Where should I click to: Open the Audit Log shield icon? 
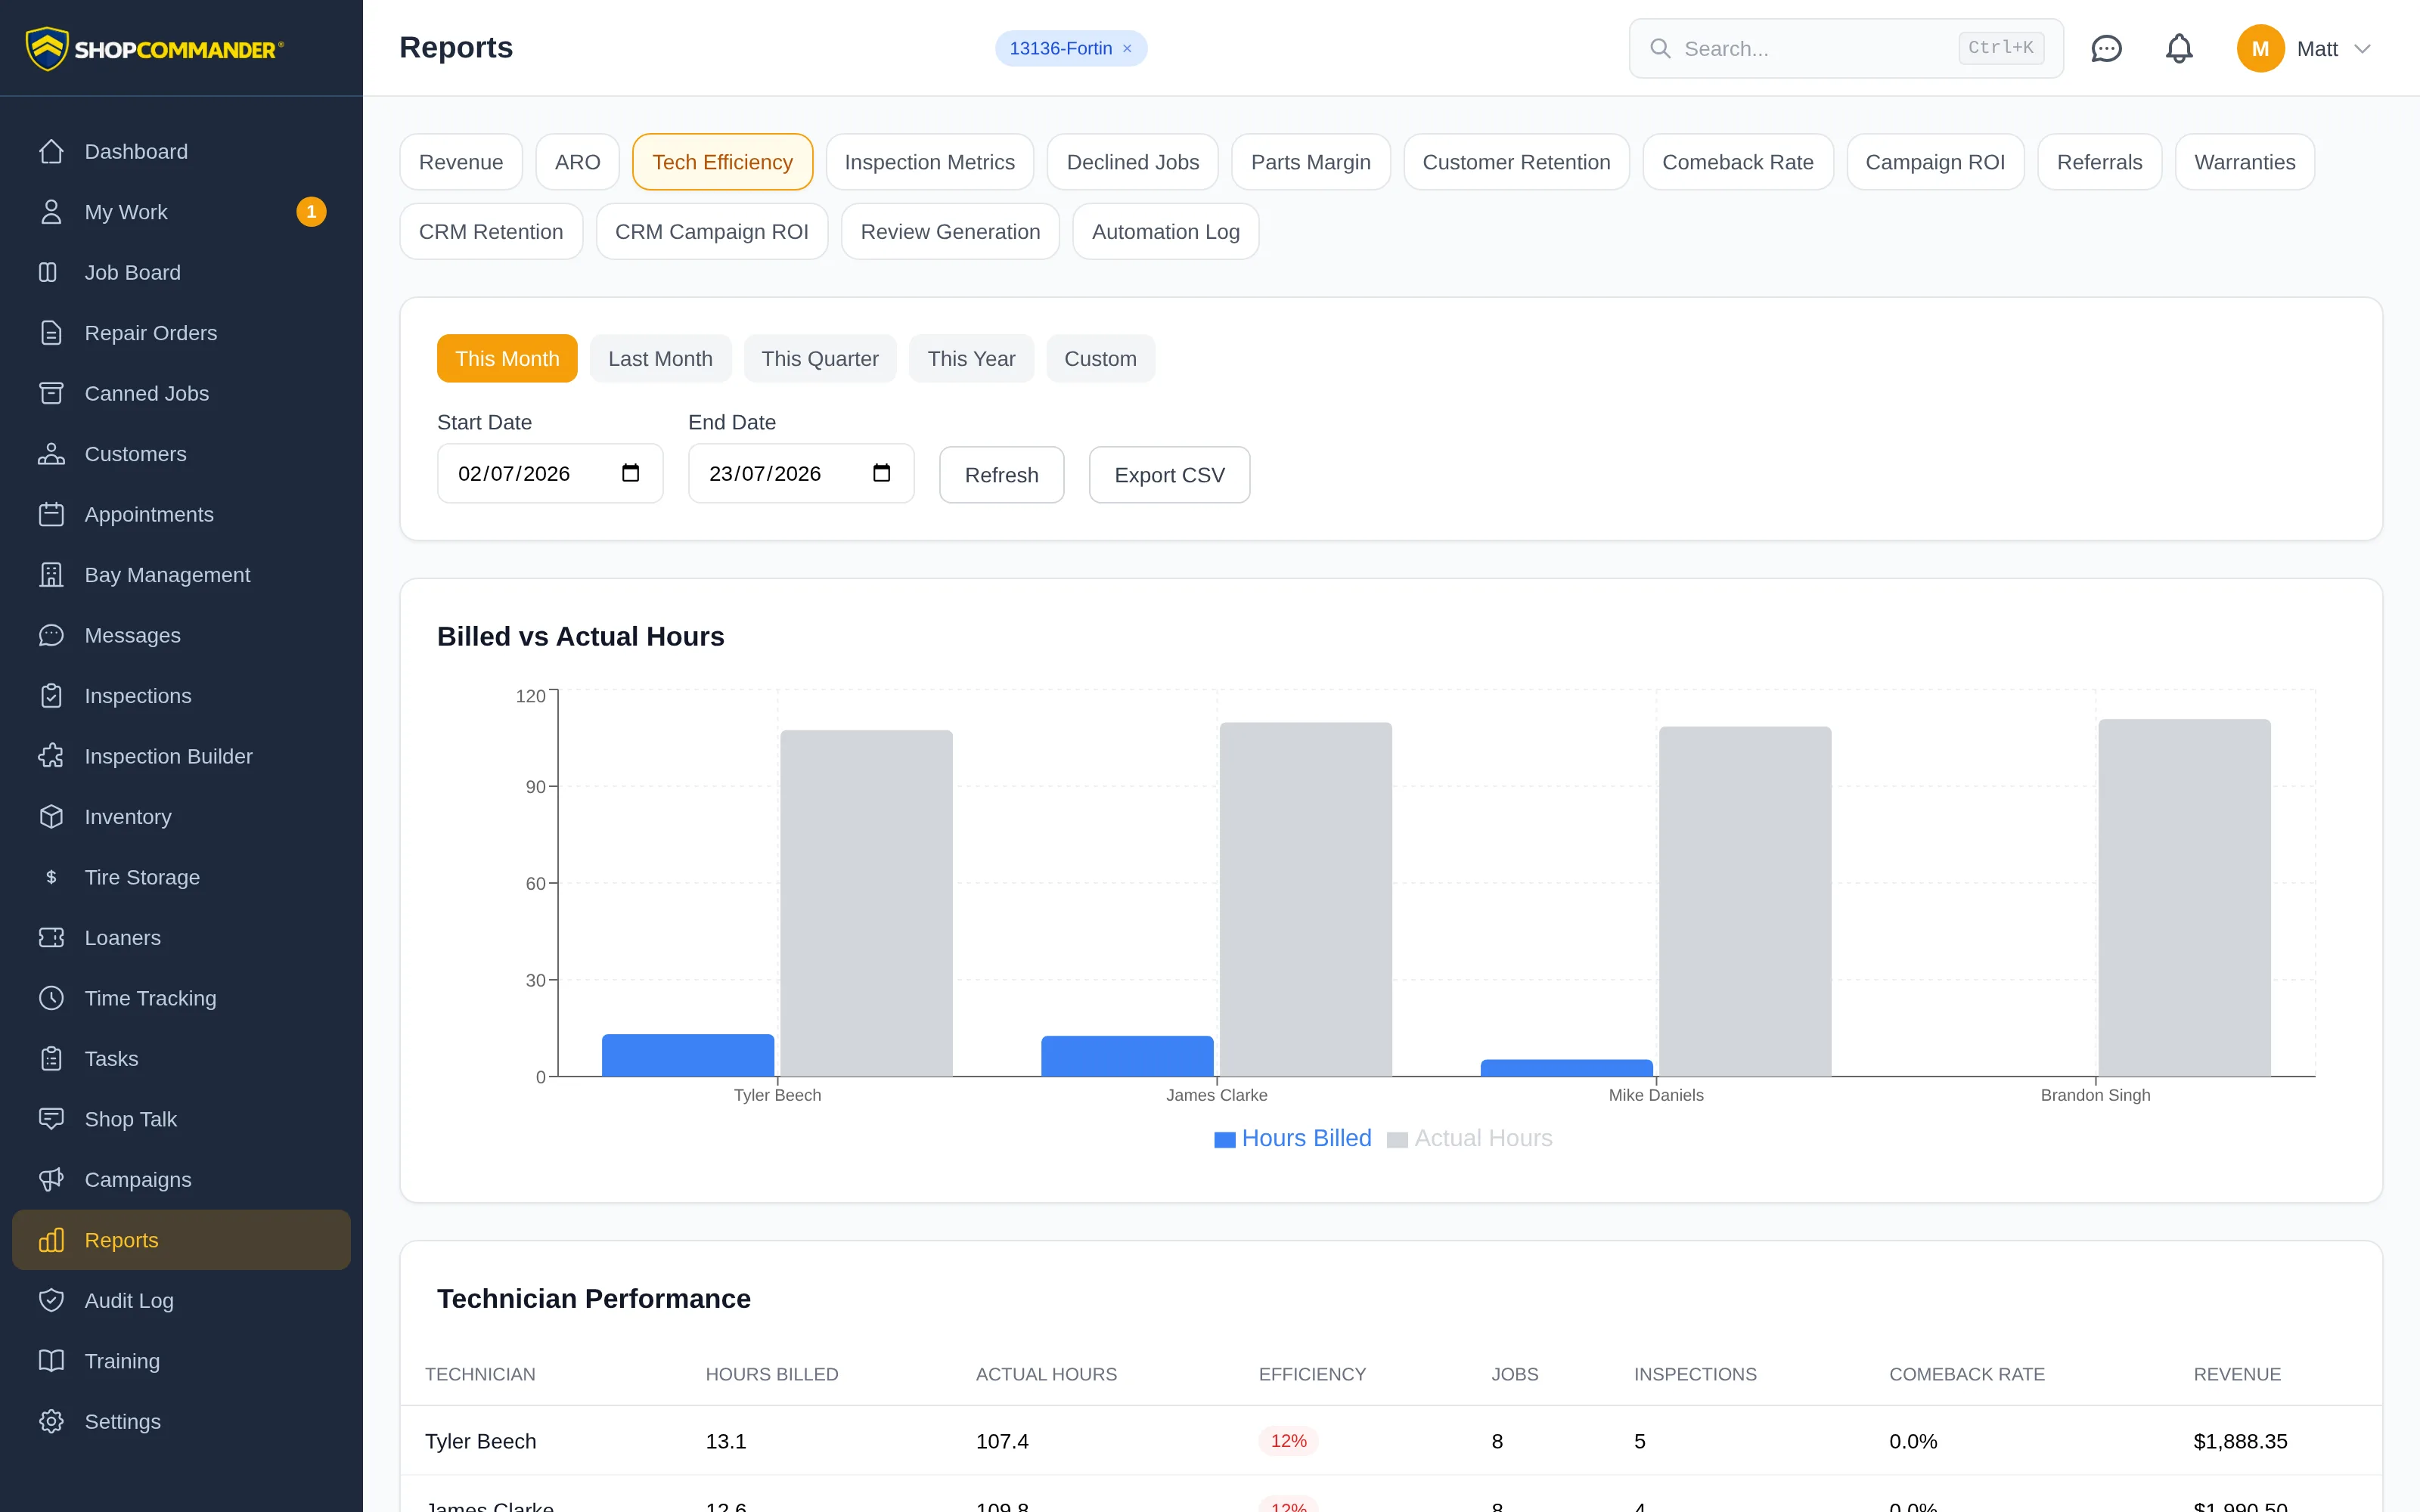pos(51,1300)
